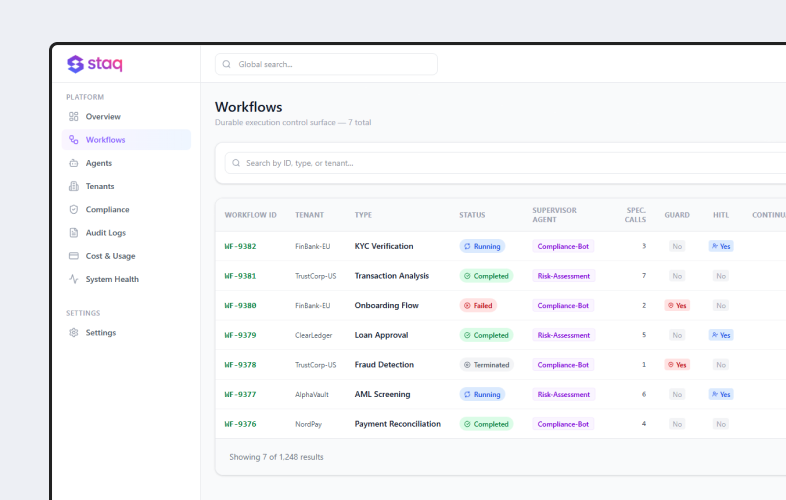This screenshot has height=500, width=786.
Task: Click the magnifier icon in Global search
Action: tap(227, 64)
